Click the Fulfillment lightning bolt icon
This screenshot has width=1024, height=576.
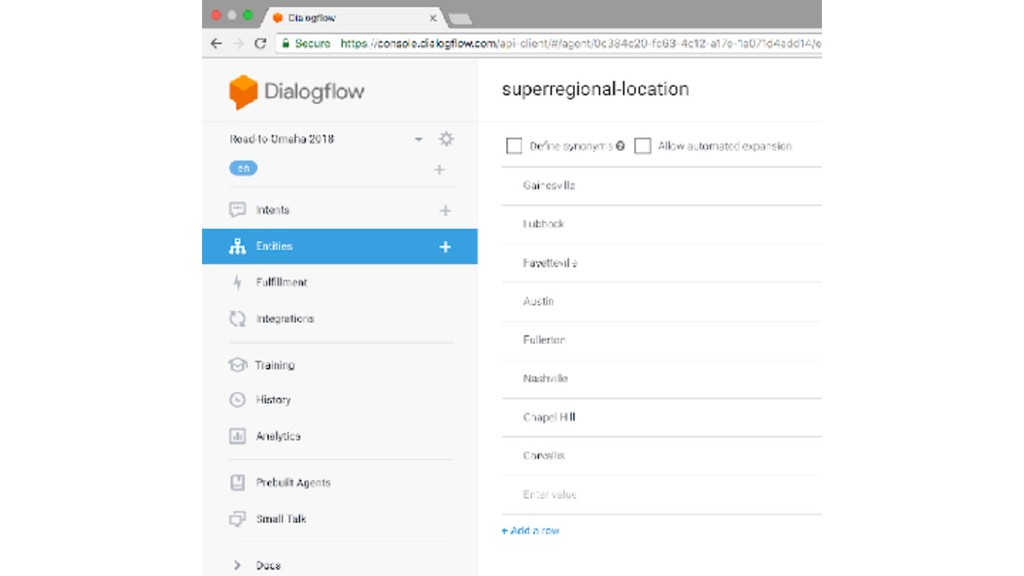[237, 282]
